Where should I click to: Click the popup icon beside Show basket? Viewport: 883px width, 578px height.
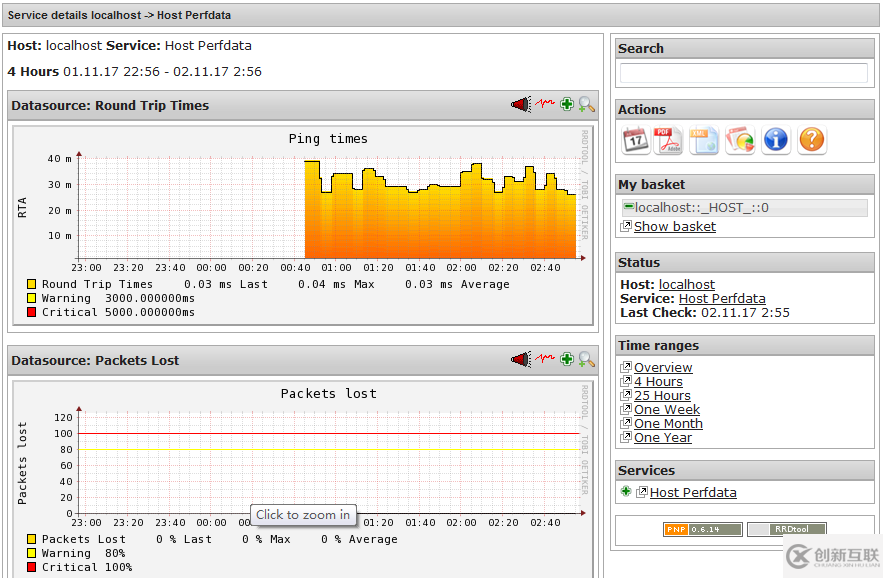[x=626, y=226]
